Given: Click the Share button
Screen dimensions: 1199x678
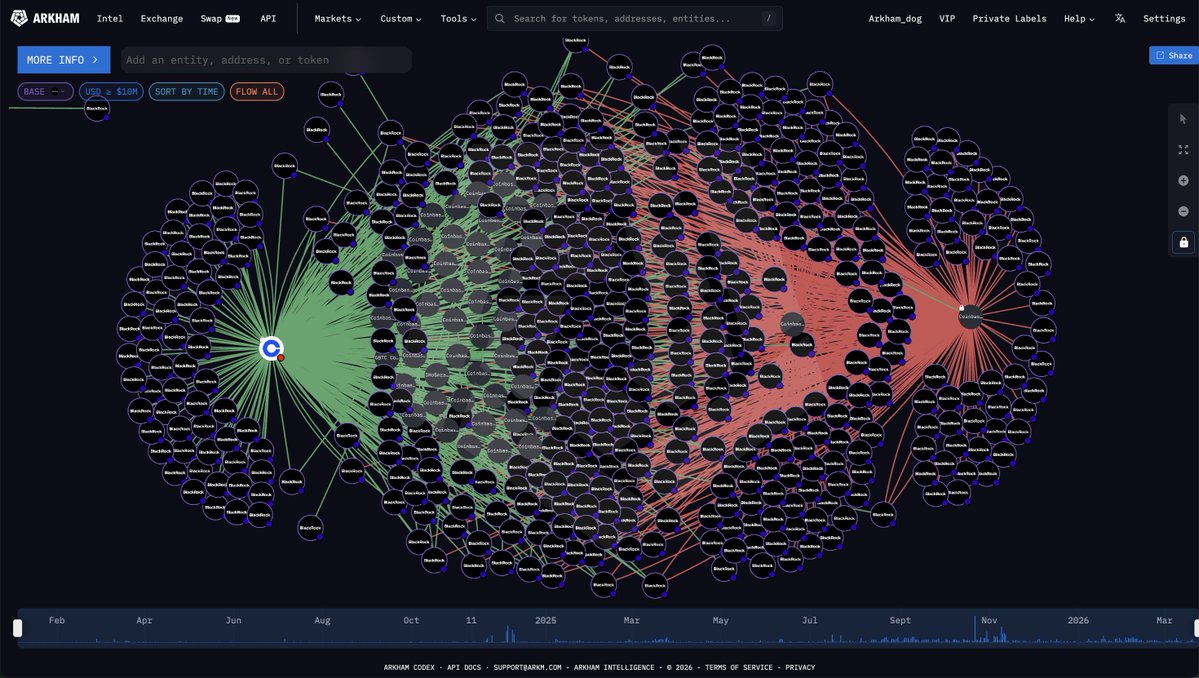Looking at the screenshot, I should click(1174, 55).
